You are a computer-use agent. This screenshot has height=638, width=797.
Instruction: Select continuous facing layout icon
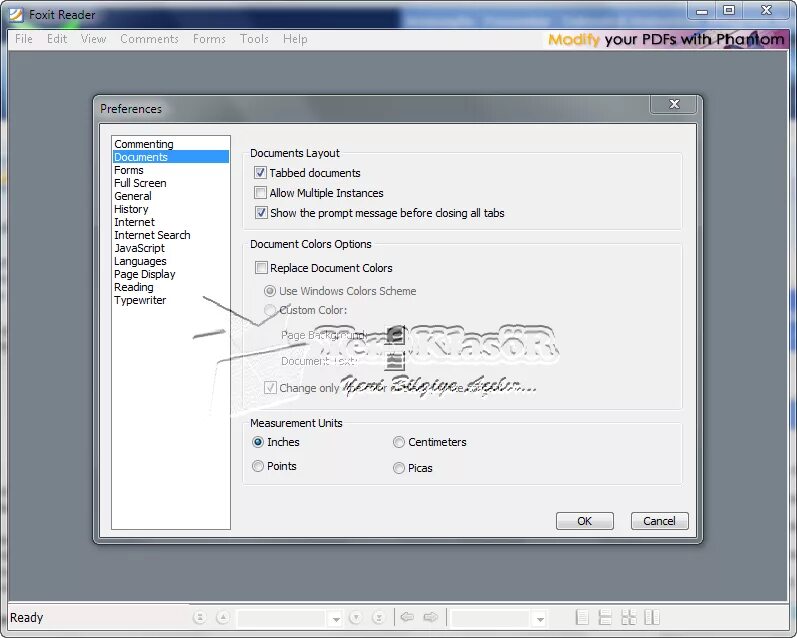click(628, 617)
